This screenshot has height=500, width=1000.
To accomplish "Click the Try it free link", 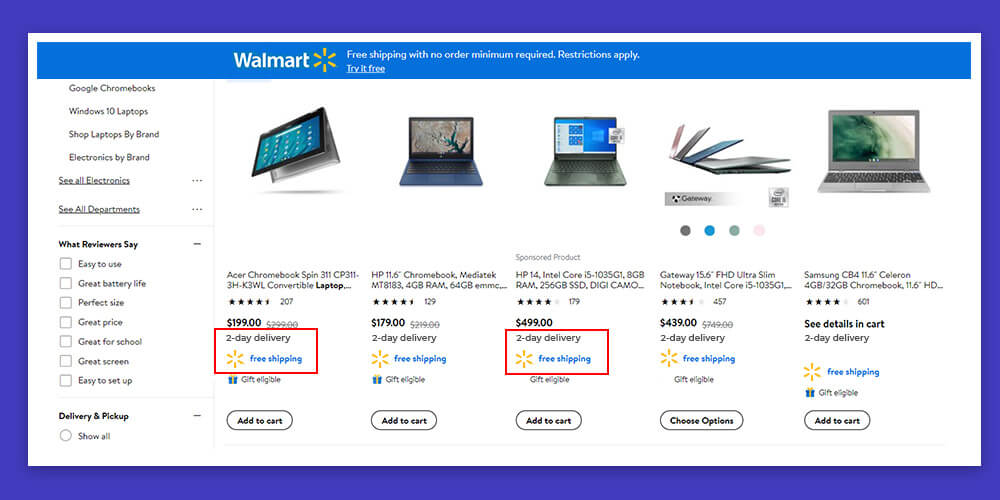I will point(365,68).
